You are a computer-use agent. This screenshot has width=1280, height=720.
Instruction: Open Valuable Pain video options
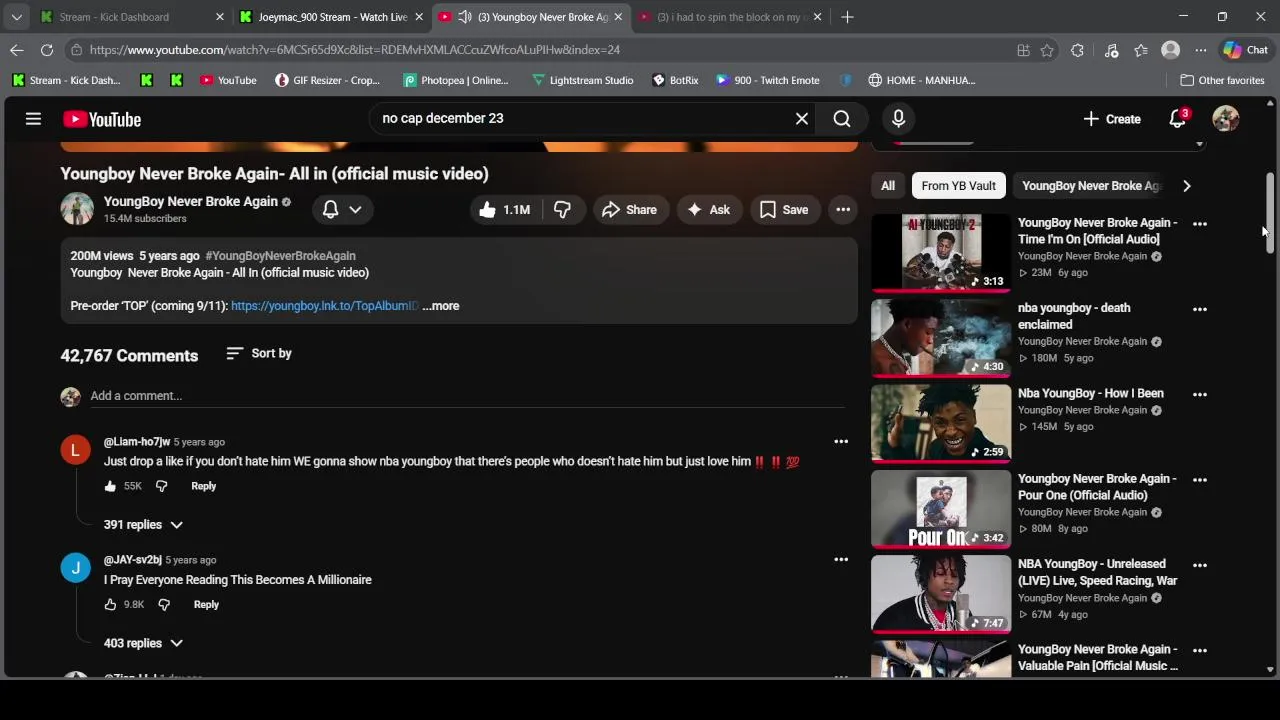[1200, 650]
